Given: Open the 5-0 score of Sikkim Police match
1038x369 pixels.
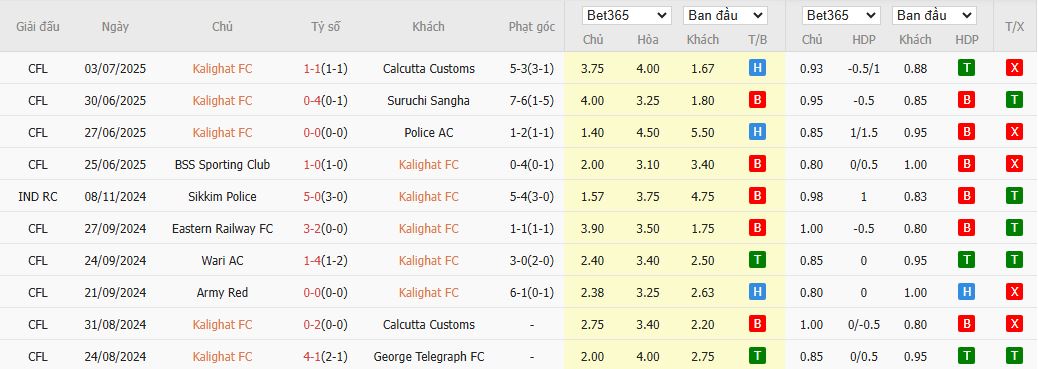Looking at the screenshot, I should pos(312,197).
